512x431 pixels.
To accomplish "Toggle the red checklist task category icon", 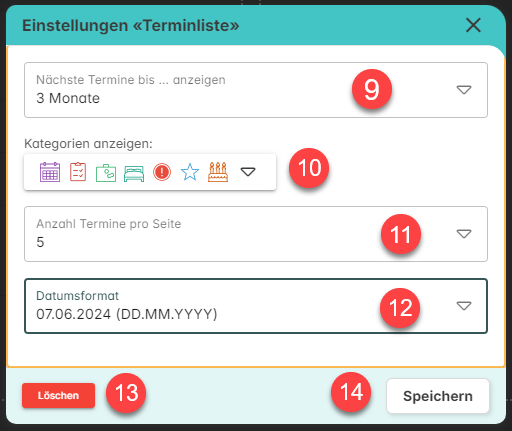I will (78, 172).
